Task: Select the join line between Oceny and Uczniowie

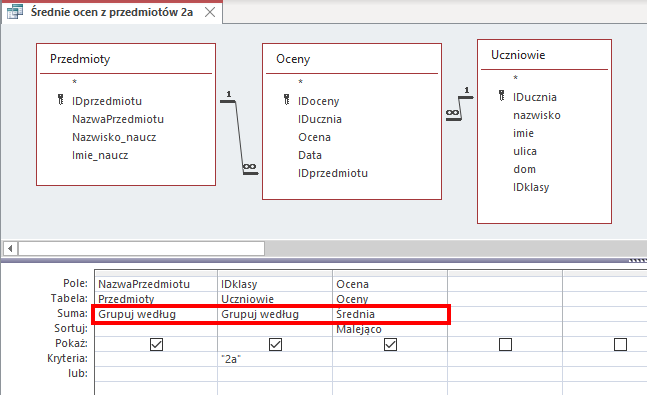Action: (460, 108)
